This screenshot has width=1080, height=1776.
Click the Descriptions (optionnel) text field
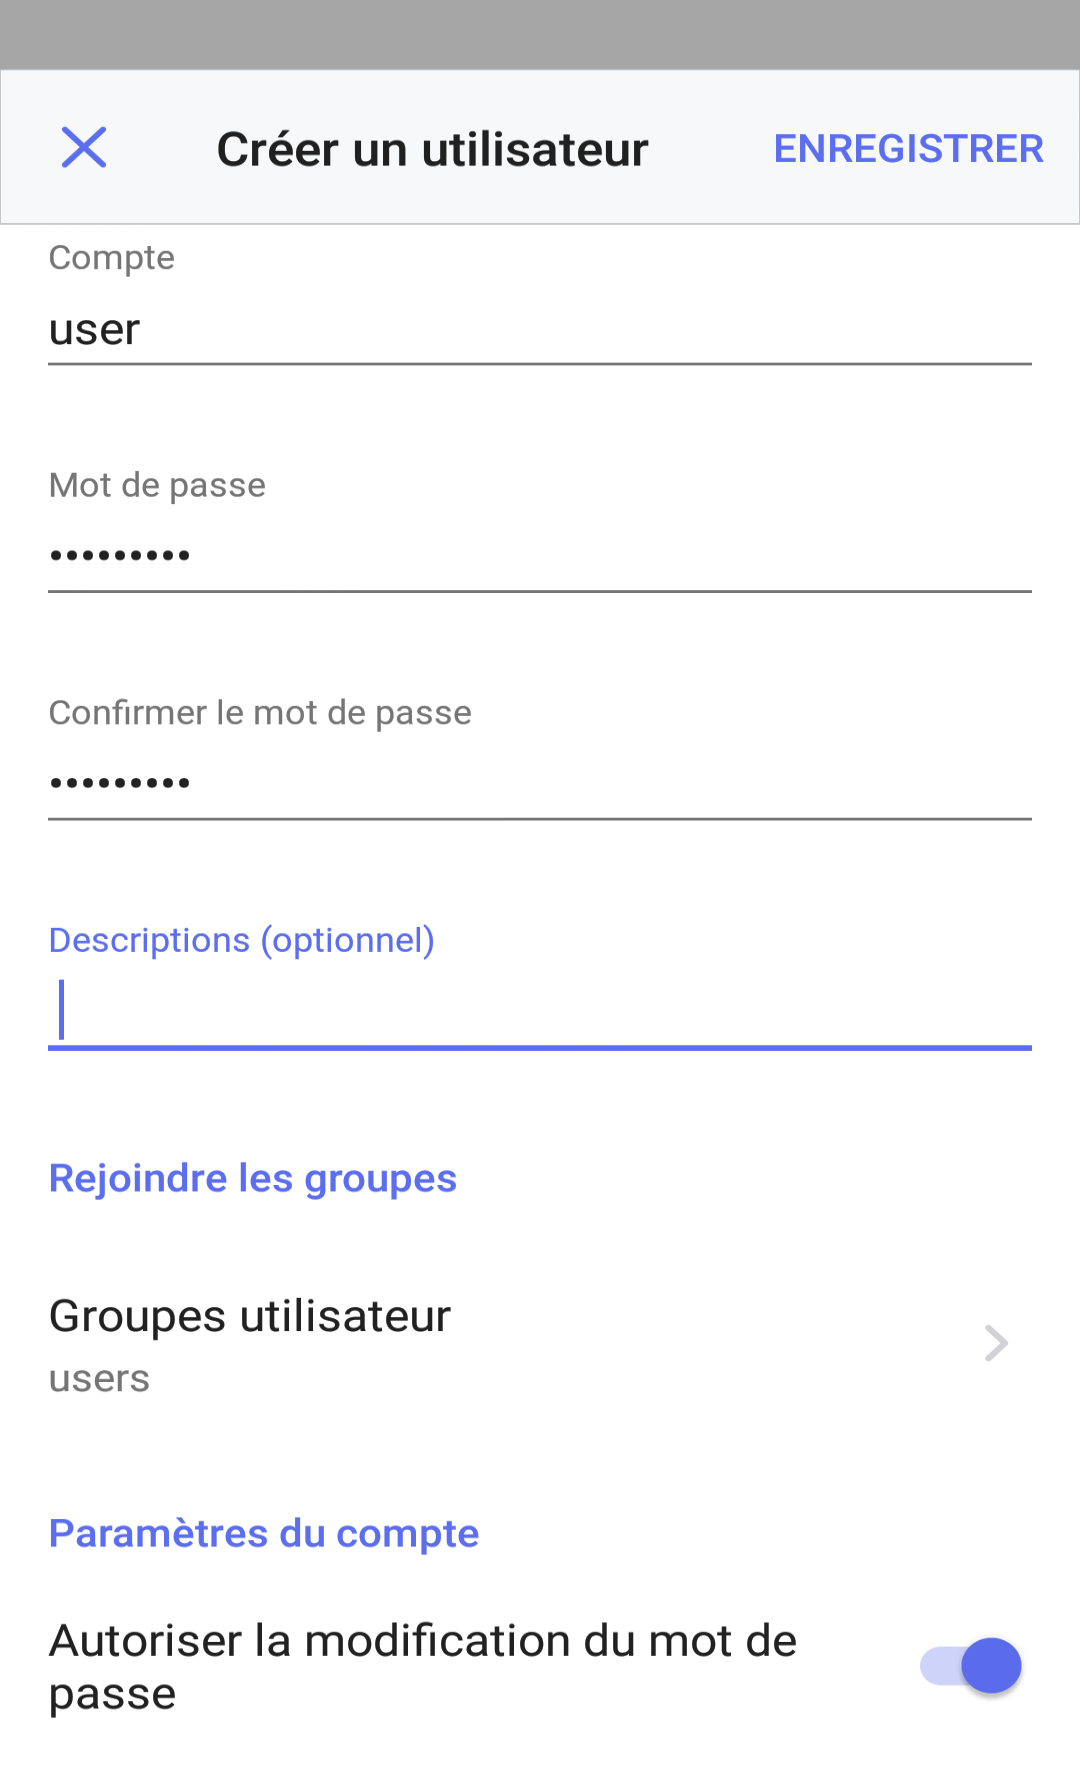(x=540, y=1010)
